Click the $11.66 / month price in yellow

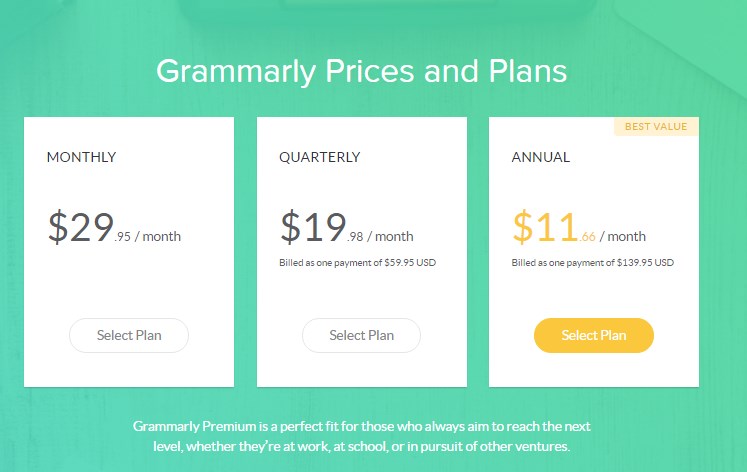(579, 227)
